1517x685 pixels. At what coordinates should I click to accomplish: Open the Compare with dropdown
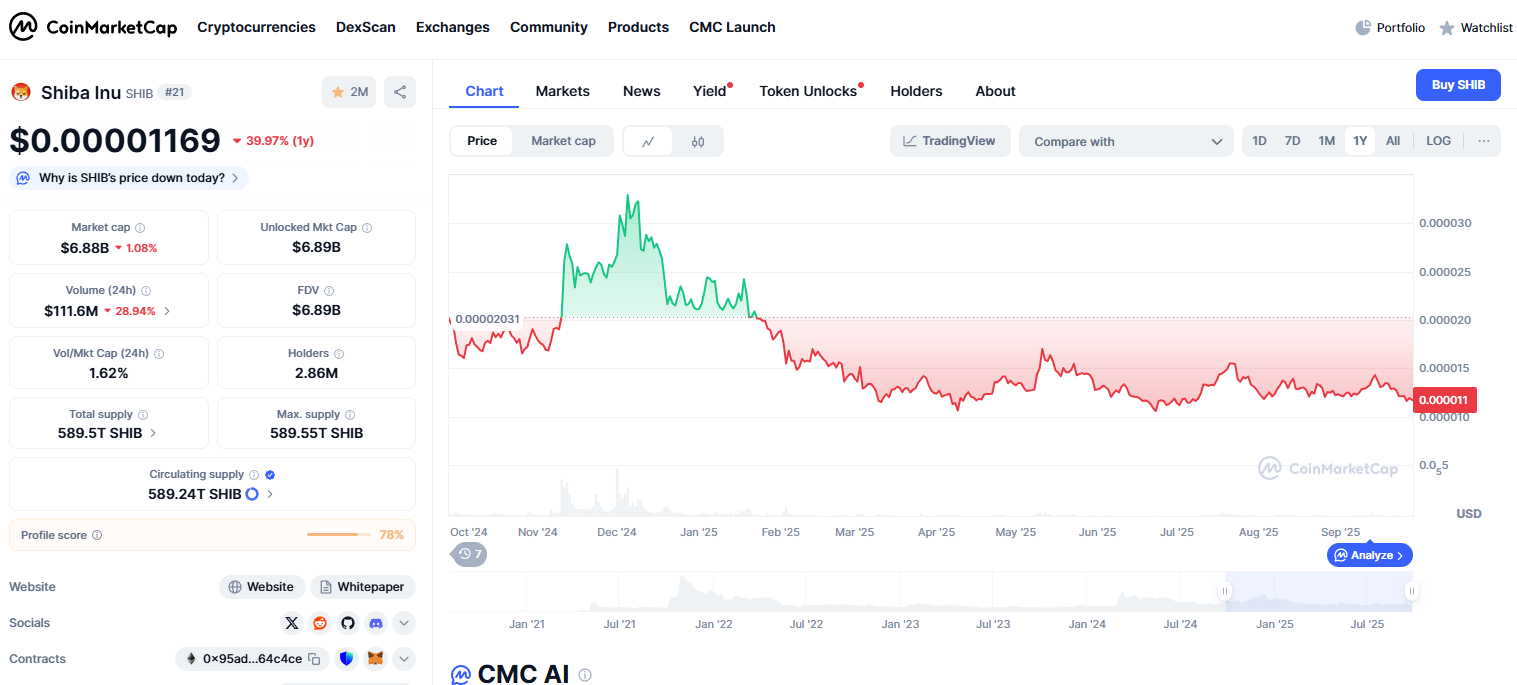tap(1127, 141)
